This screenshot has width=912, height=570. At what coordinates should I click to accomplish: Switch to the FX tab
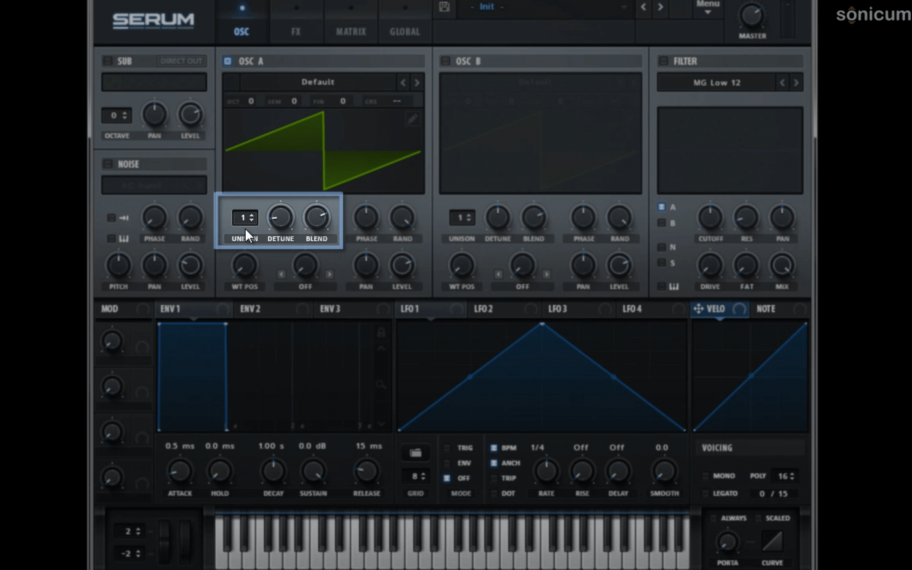pos(296,31)
